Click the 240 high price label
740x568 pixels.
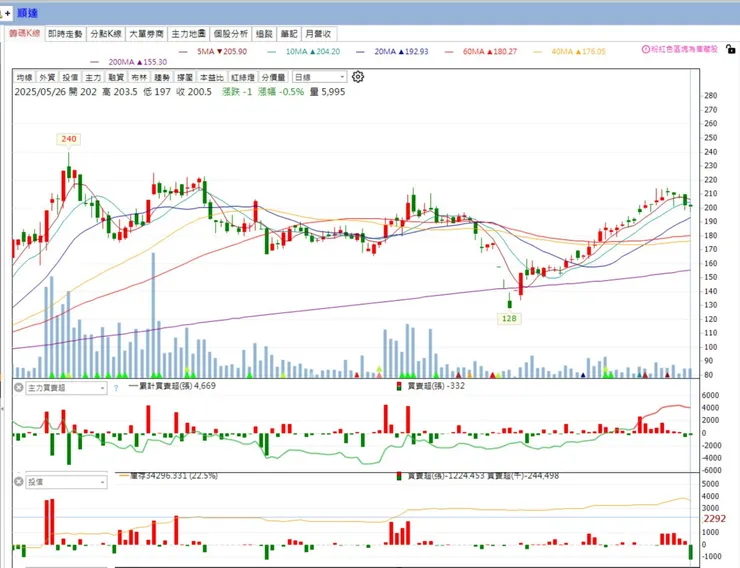coord(68,139)
